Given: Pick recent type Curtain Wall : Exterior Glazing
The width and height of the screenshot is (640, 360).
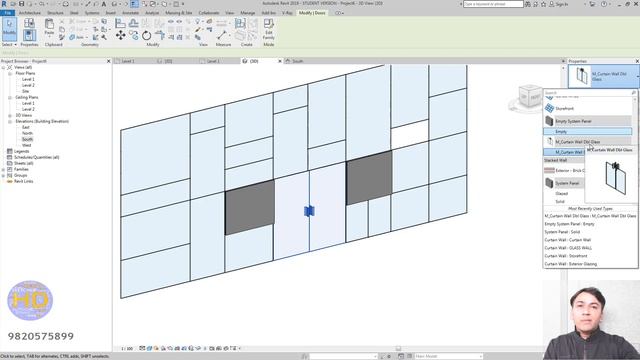Looking at the screenshot, I should (571, 264).
